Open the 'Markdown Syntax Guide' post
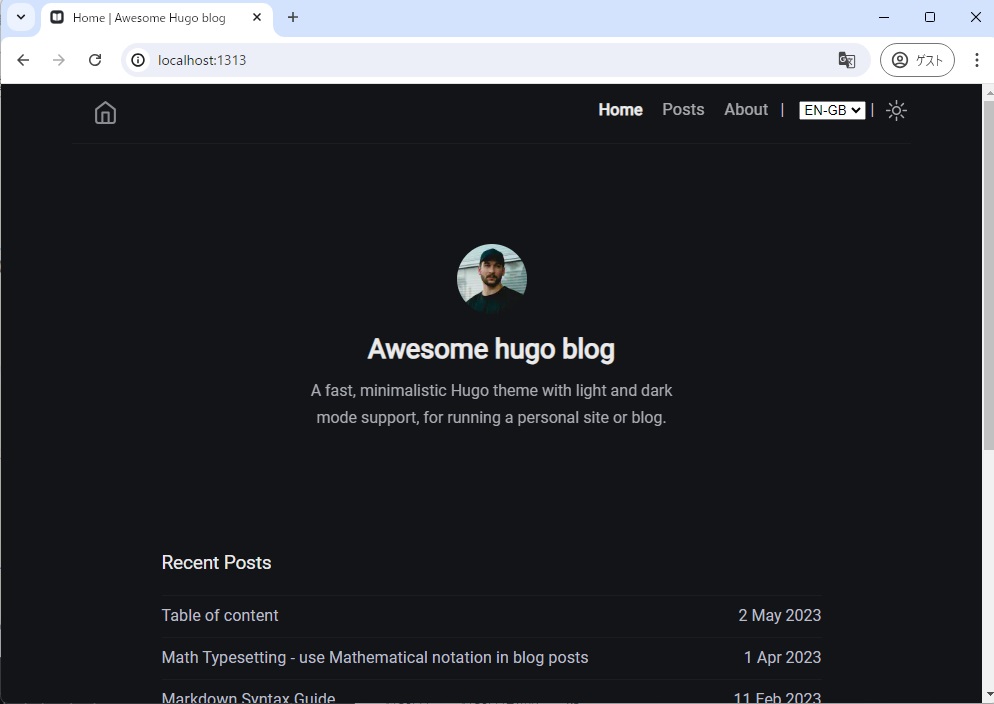 pos(248,698)
